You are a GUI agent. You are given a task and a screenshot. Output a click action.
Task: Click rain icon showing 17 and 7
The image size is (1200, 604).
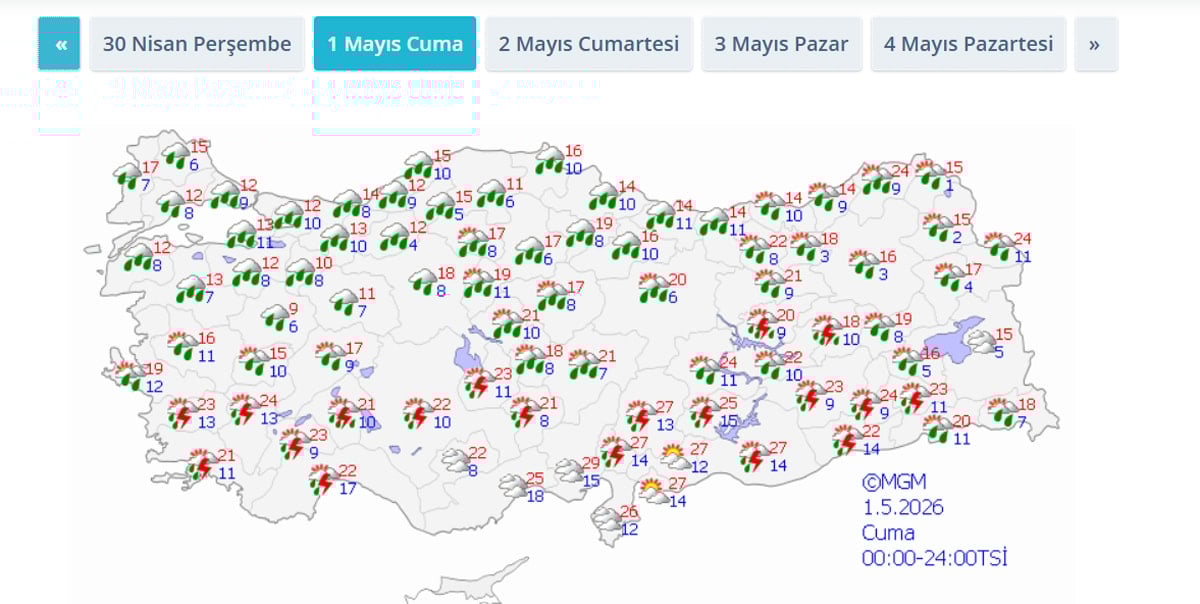pyautogui.click(x=128, y=177)
